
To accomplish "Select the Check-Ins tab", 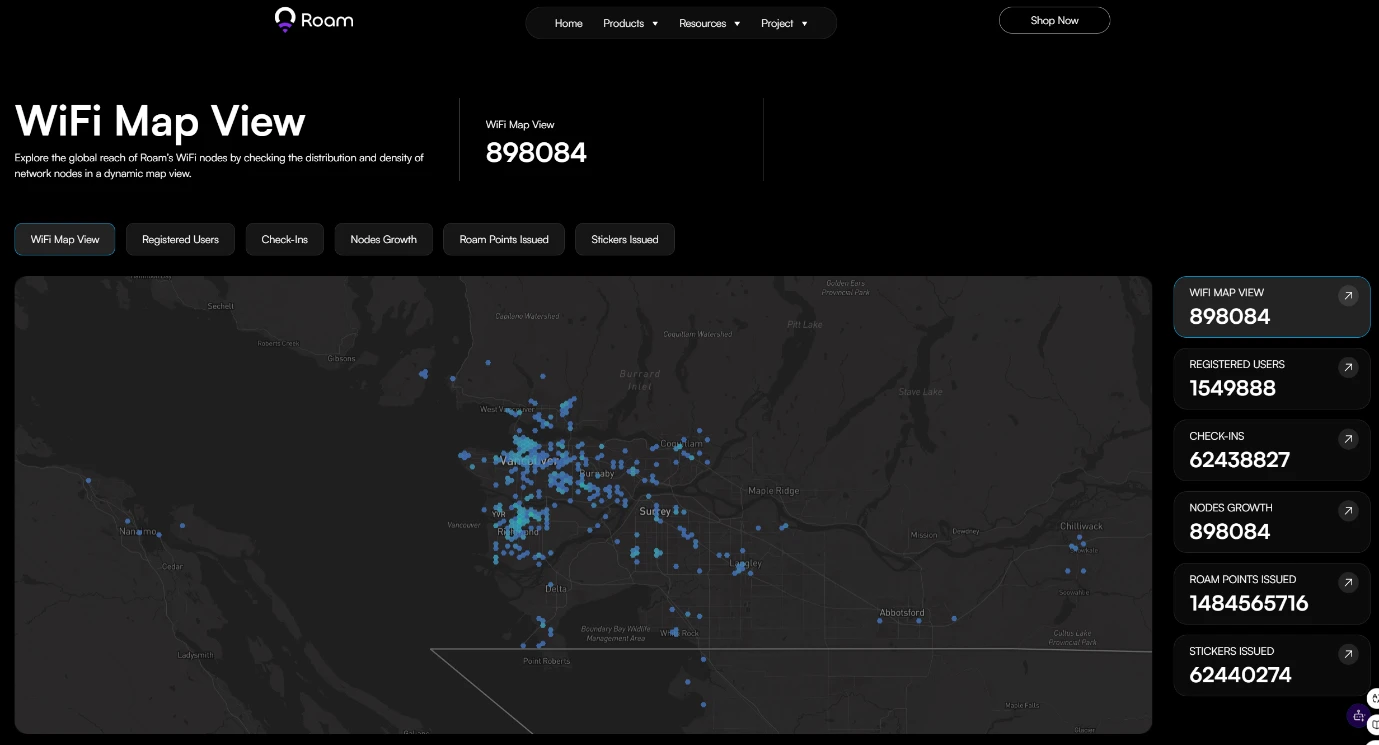I will point(284,240).
